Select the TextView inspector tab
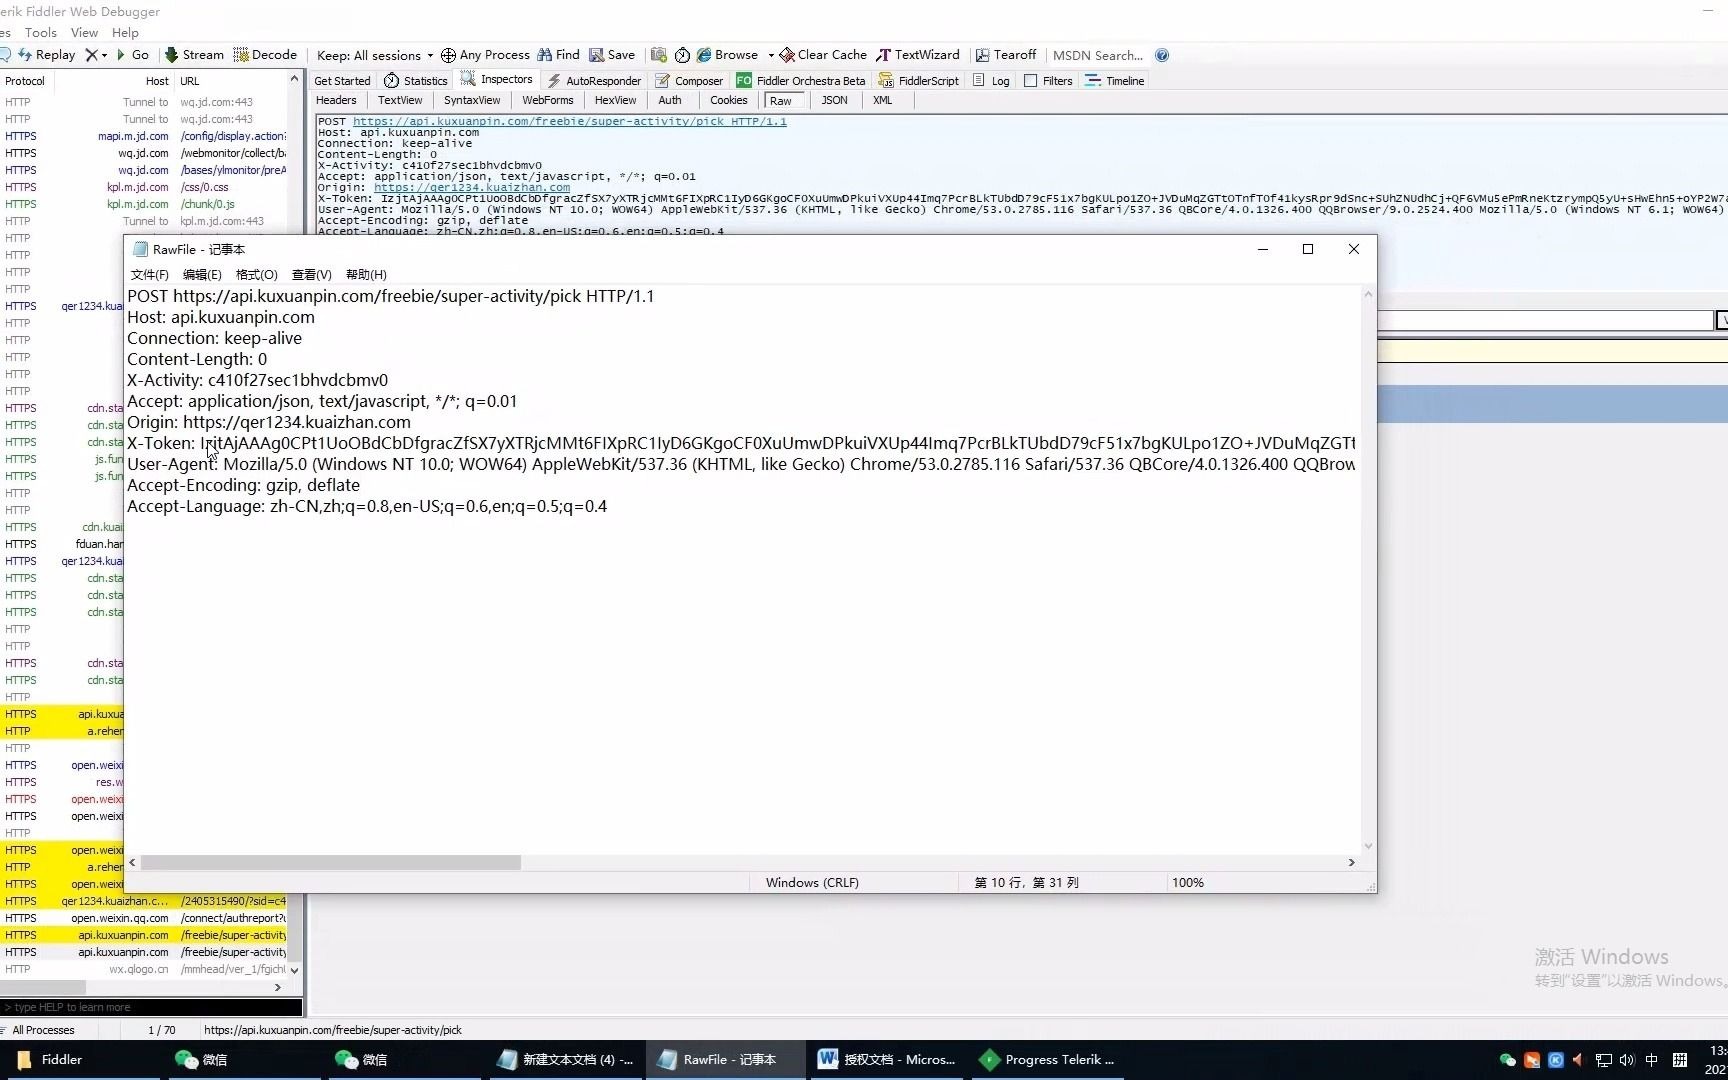The width and height of the screenshot is (1728, 1080). (400, 100)
